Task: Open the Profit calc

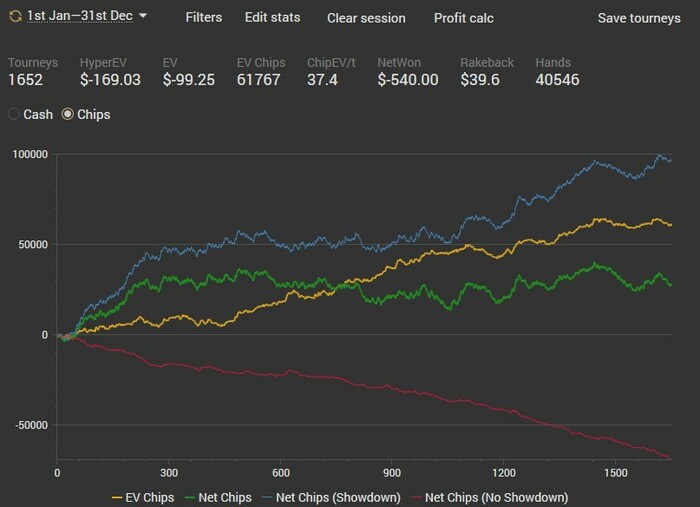Action: click(x=463, y=18)
